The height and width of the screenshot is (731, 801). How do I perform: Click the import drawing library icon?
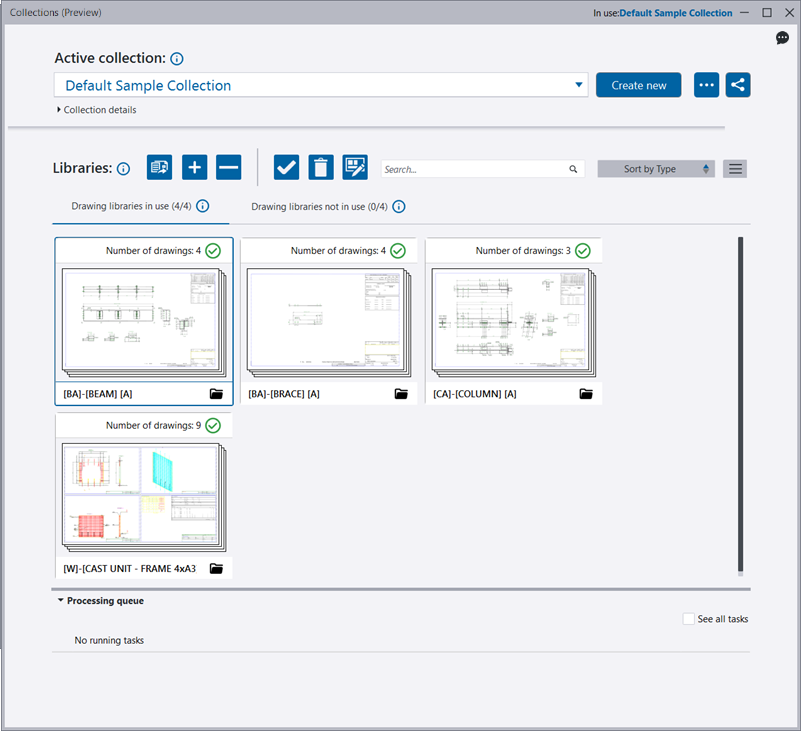(x=160, y=168)
